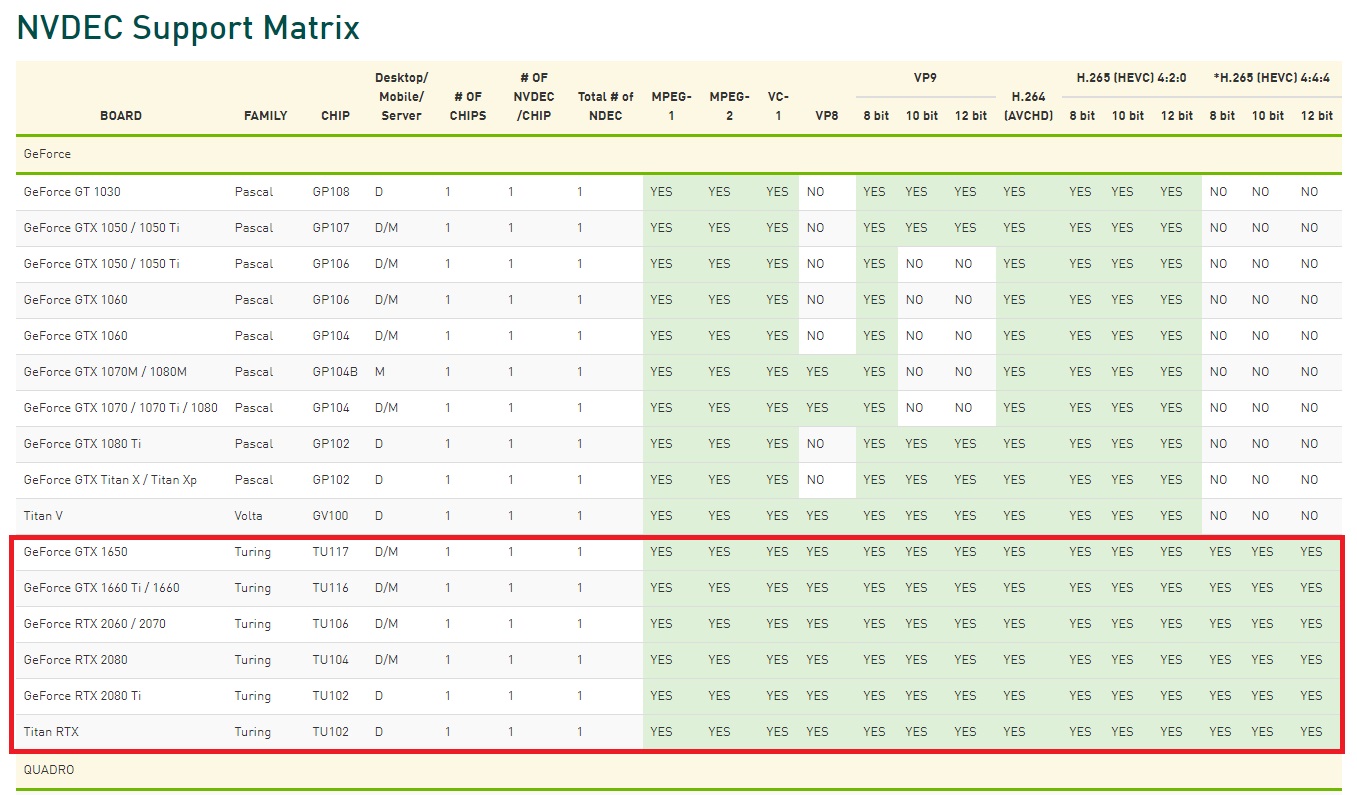Image resolution: width=1357 pixels, height=795 pixels.
Task: Select the H.265 (HEVC) 4:2:0 group header
Action: [1131, 77]
